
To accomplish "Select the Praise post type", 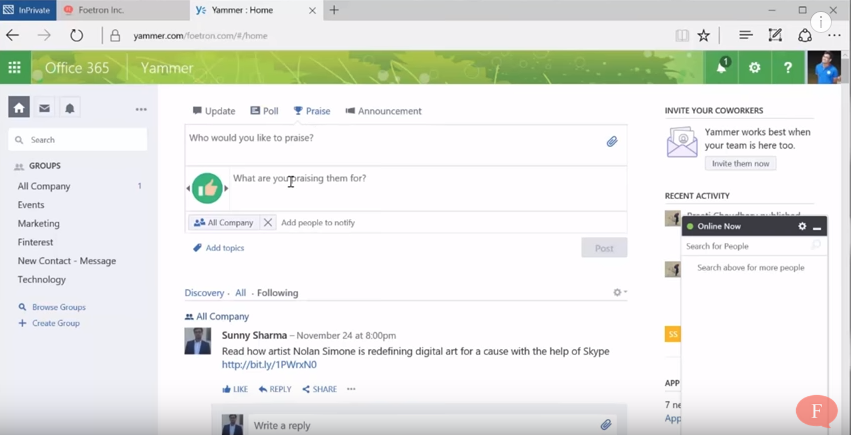I will pos(312,111).
